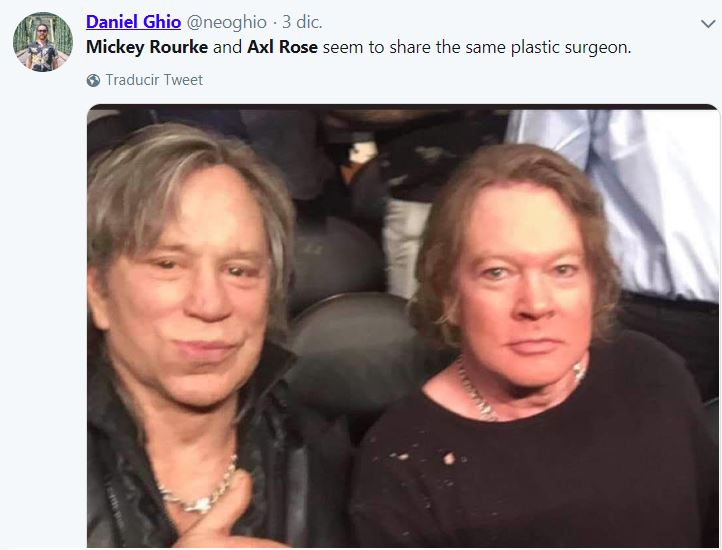Screen dimensions: 722x550
Task: Click the bold Mickey Rourke text
Action: [147, 47]
